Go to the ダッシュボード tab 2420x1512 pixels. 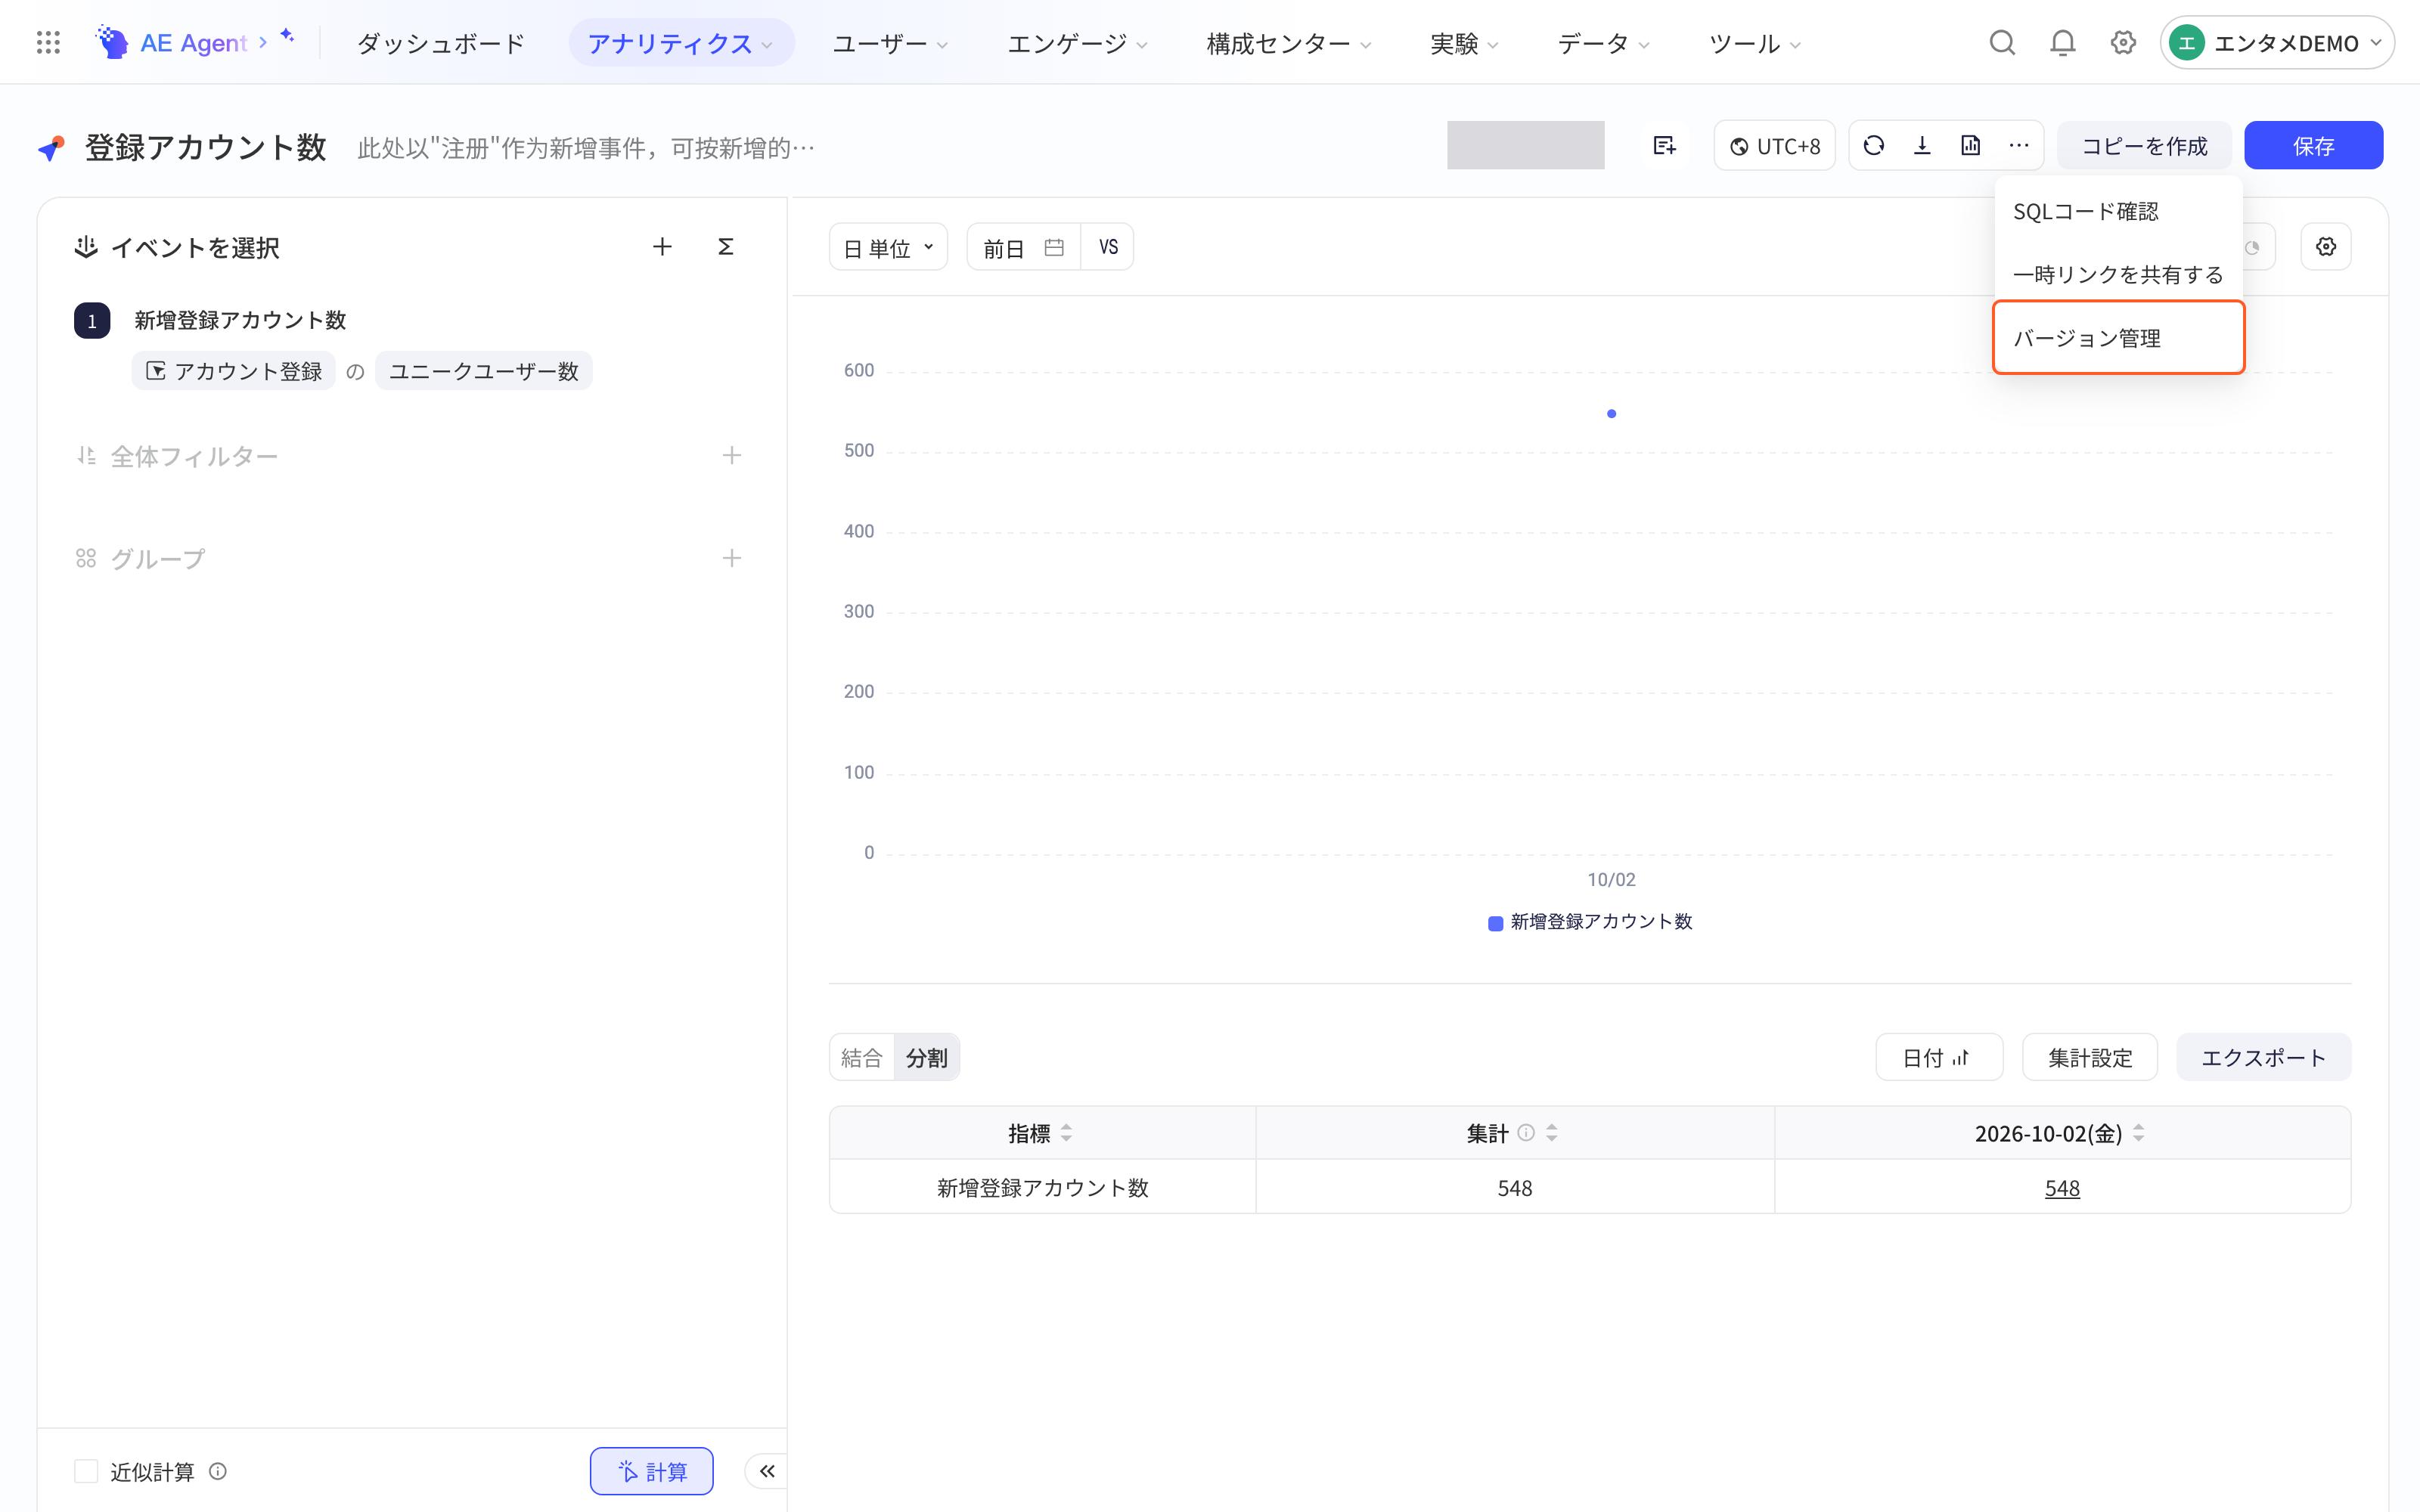pyautogui.click(x=440, y=43)
